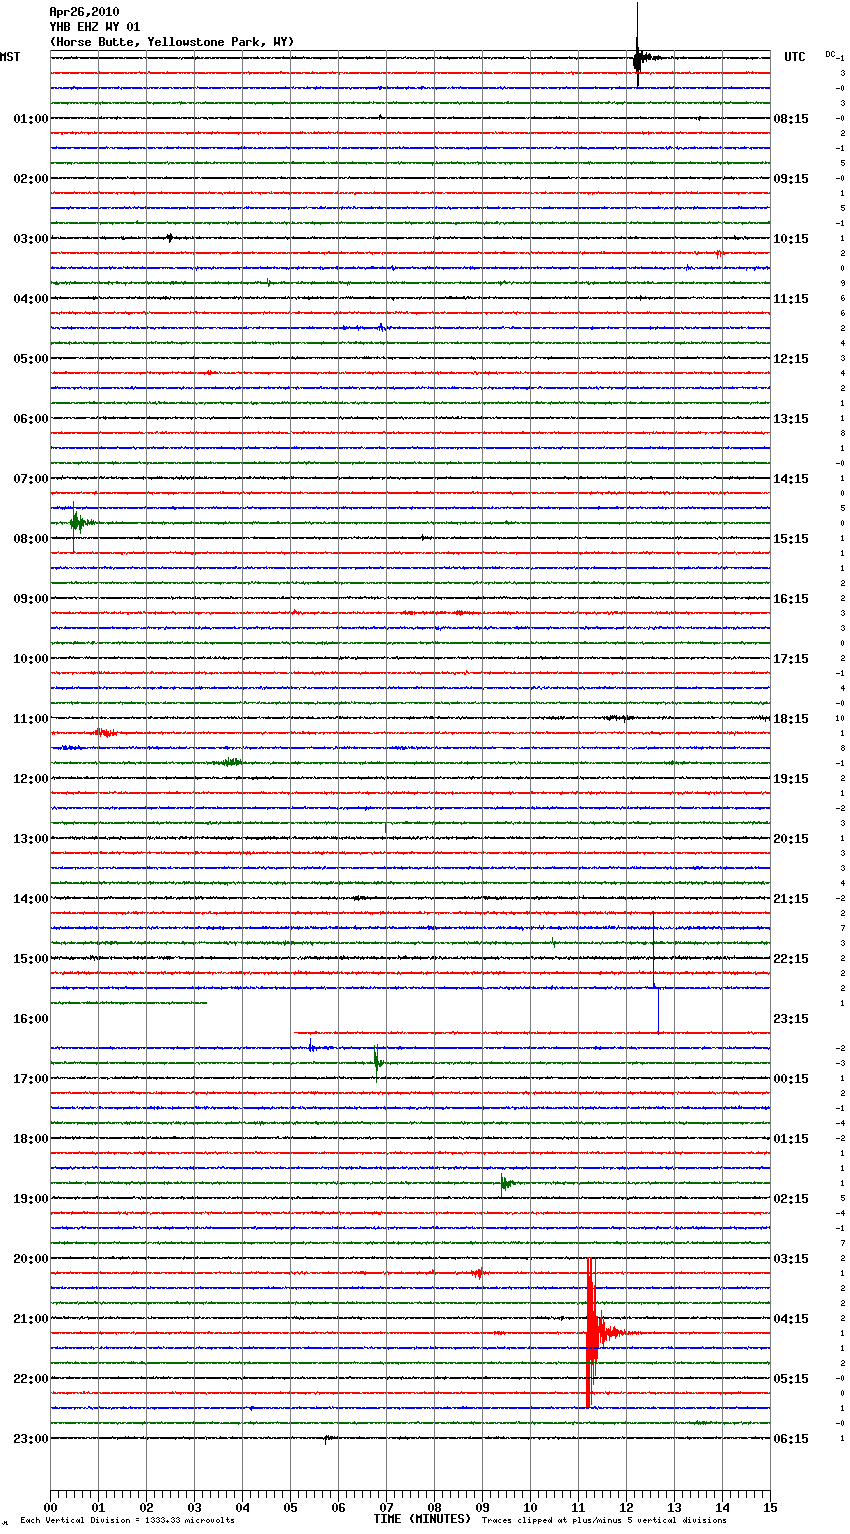Click the UTC time zone header
Image resolution: width=850 pixels, height=1534 pixels.
click(x=795, y=57)
